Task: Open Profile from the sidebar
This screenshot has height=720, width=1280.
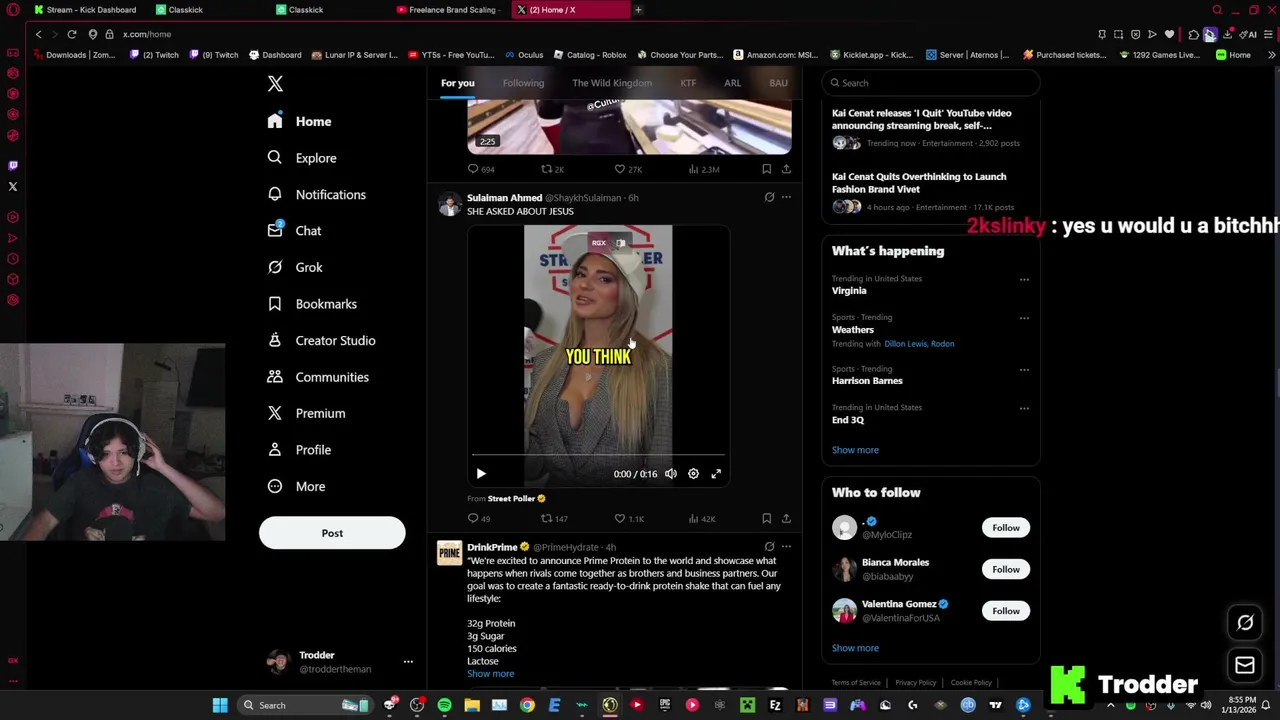Action: coord(299,450)
